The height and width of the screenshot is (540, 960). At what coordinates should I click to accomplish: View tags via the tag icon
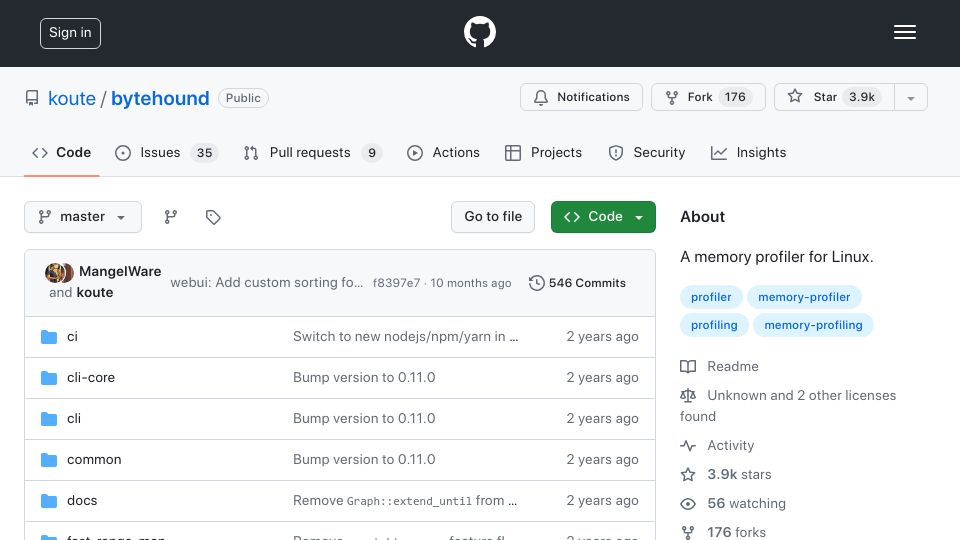[212, 217]
